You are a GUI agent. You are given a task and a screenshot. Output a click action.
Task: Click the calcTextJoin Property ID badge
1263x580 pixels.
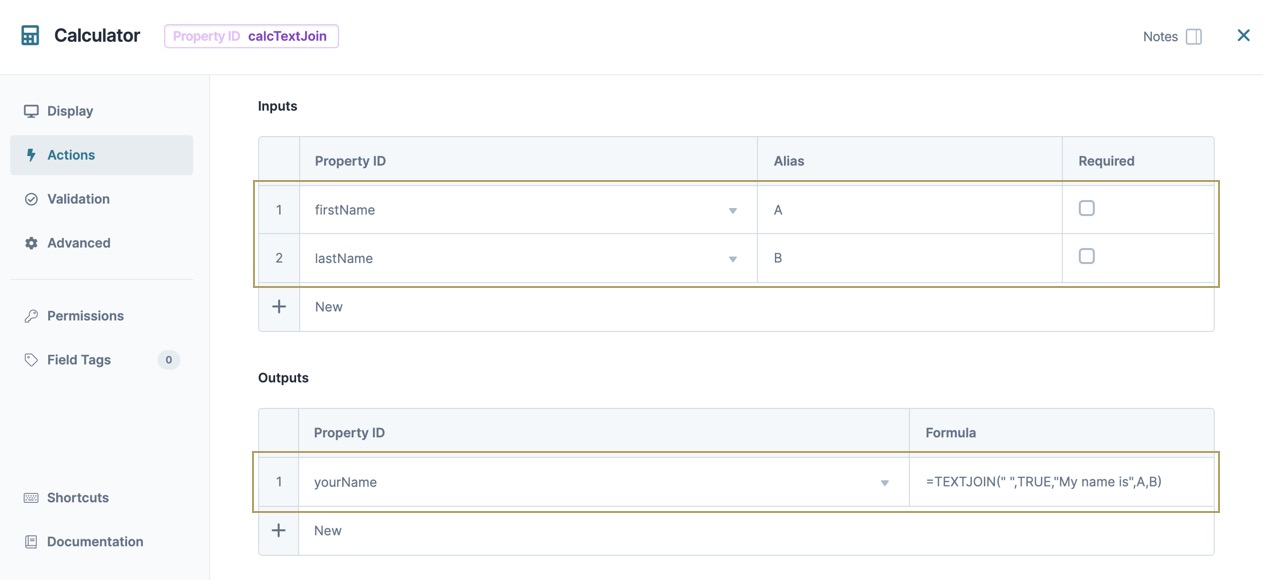(x=251, y=36)
